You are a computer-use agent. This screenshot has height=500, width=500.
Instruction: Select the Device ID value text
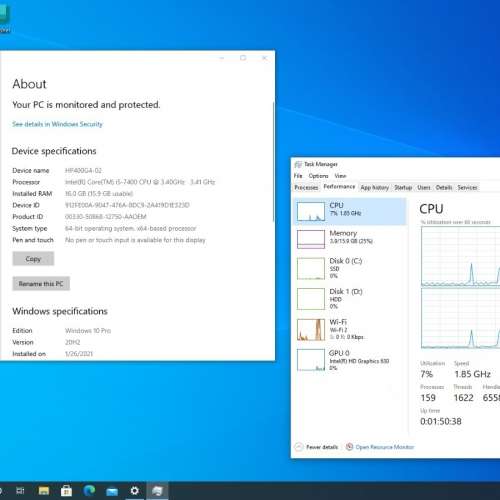click(x=127, y=205)
